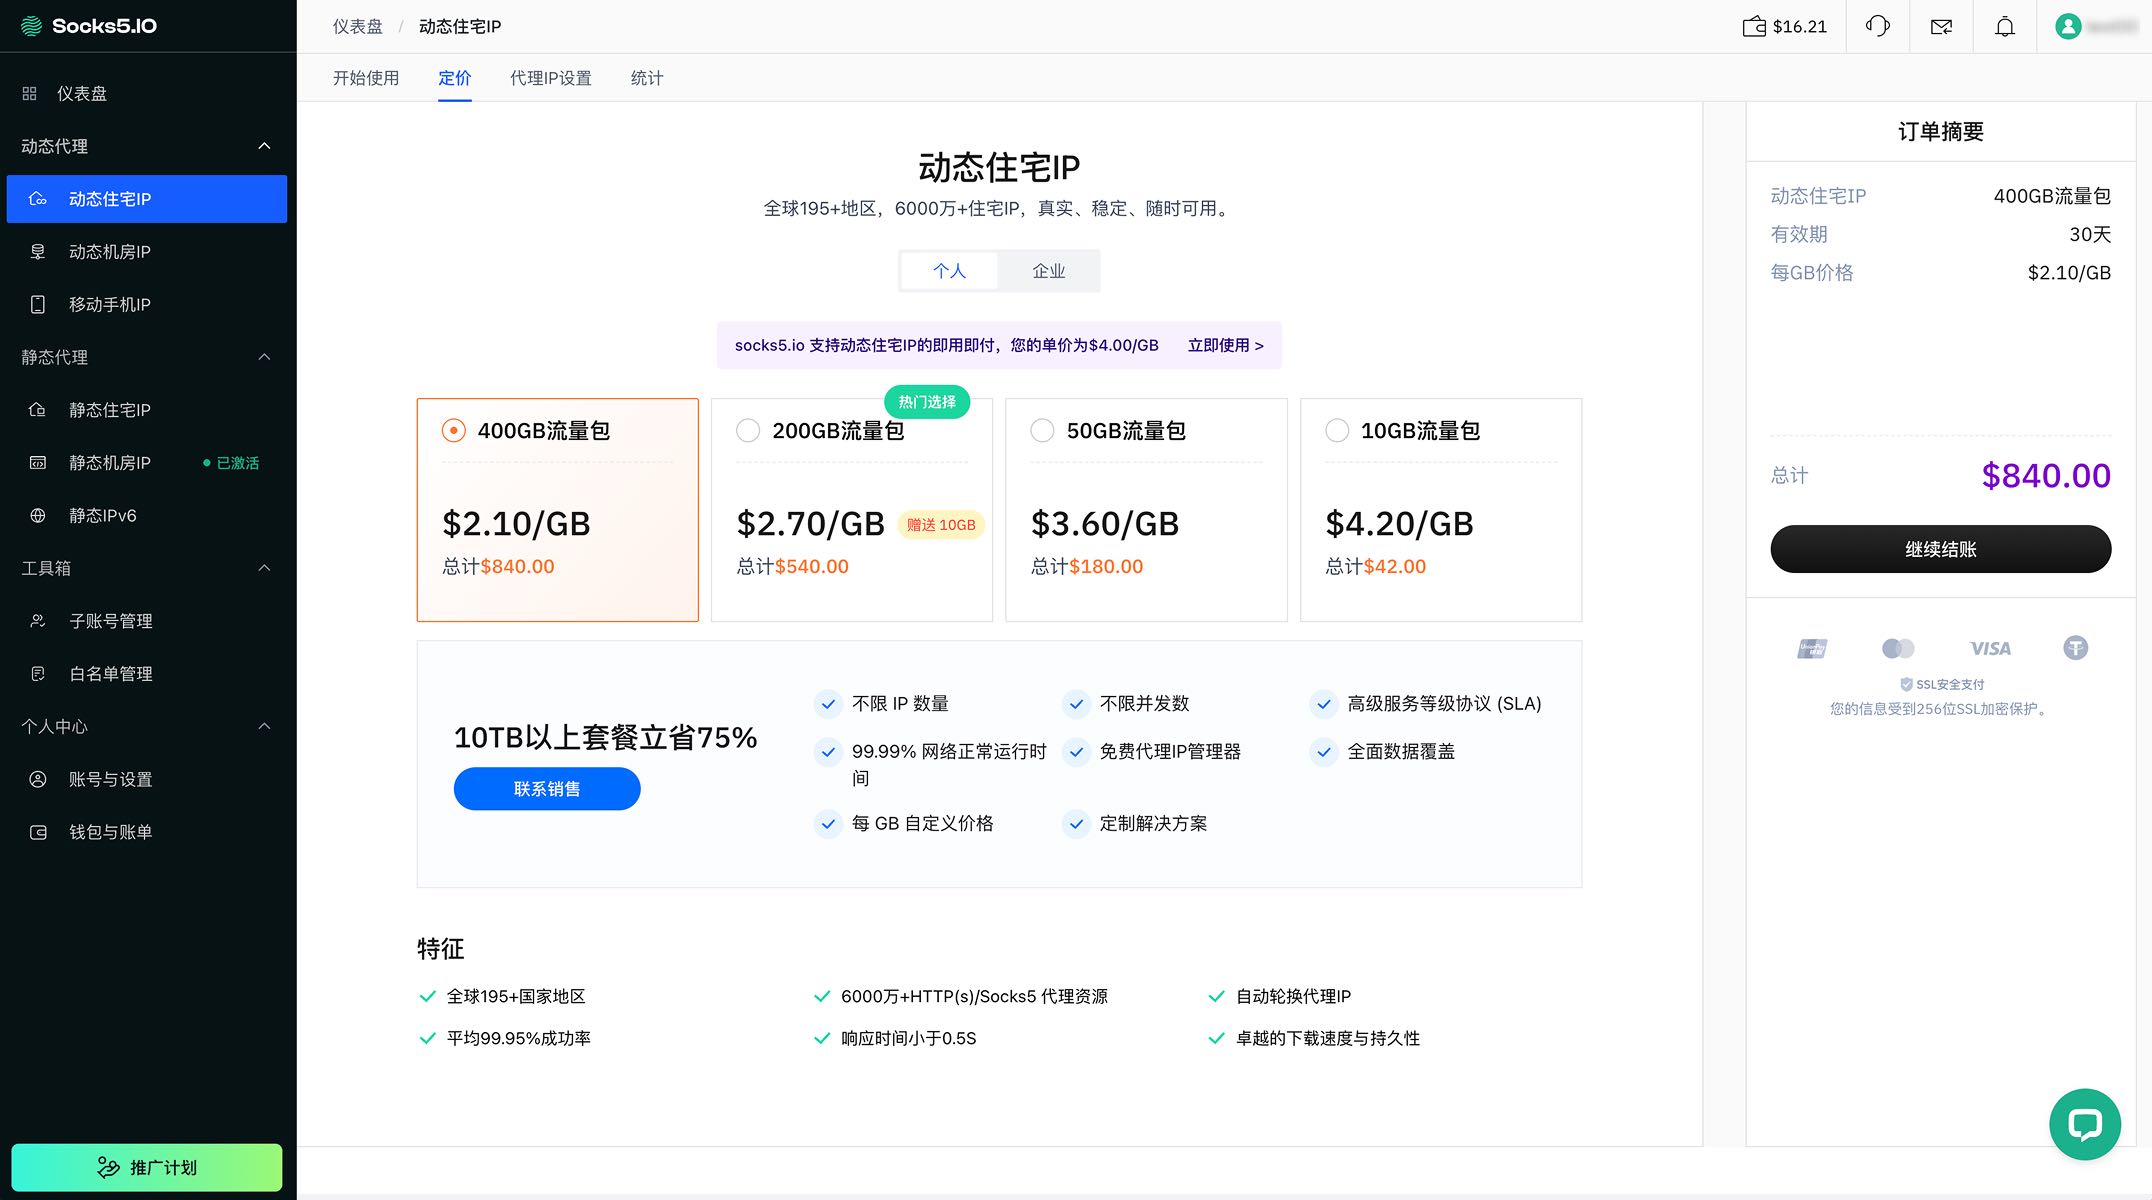The height and width of the screenshot is (1200, 2152).
Task: Click the 立即使用 pay-as-you-go link
Action: [1225, 345]
